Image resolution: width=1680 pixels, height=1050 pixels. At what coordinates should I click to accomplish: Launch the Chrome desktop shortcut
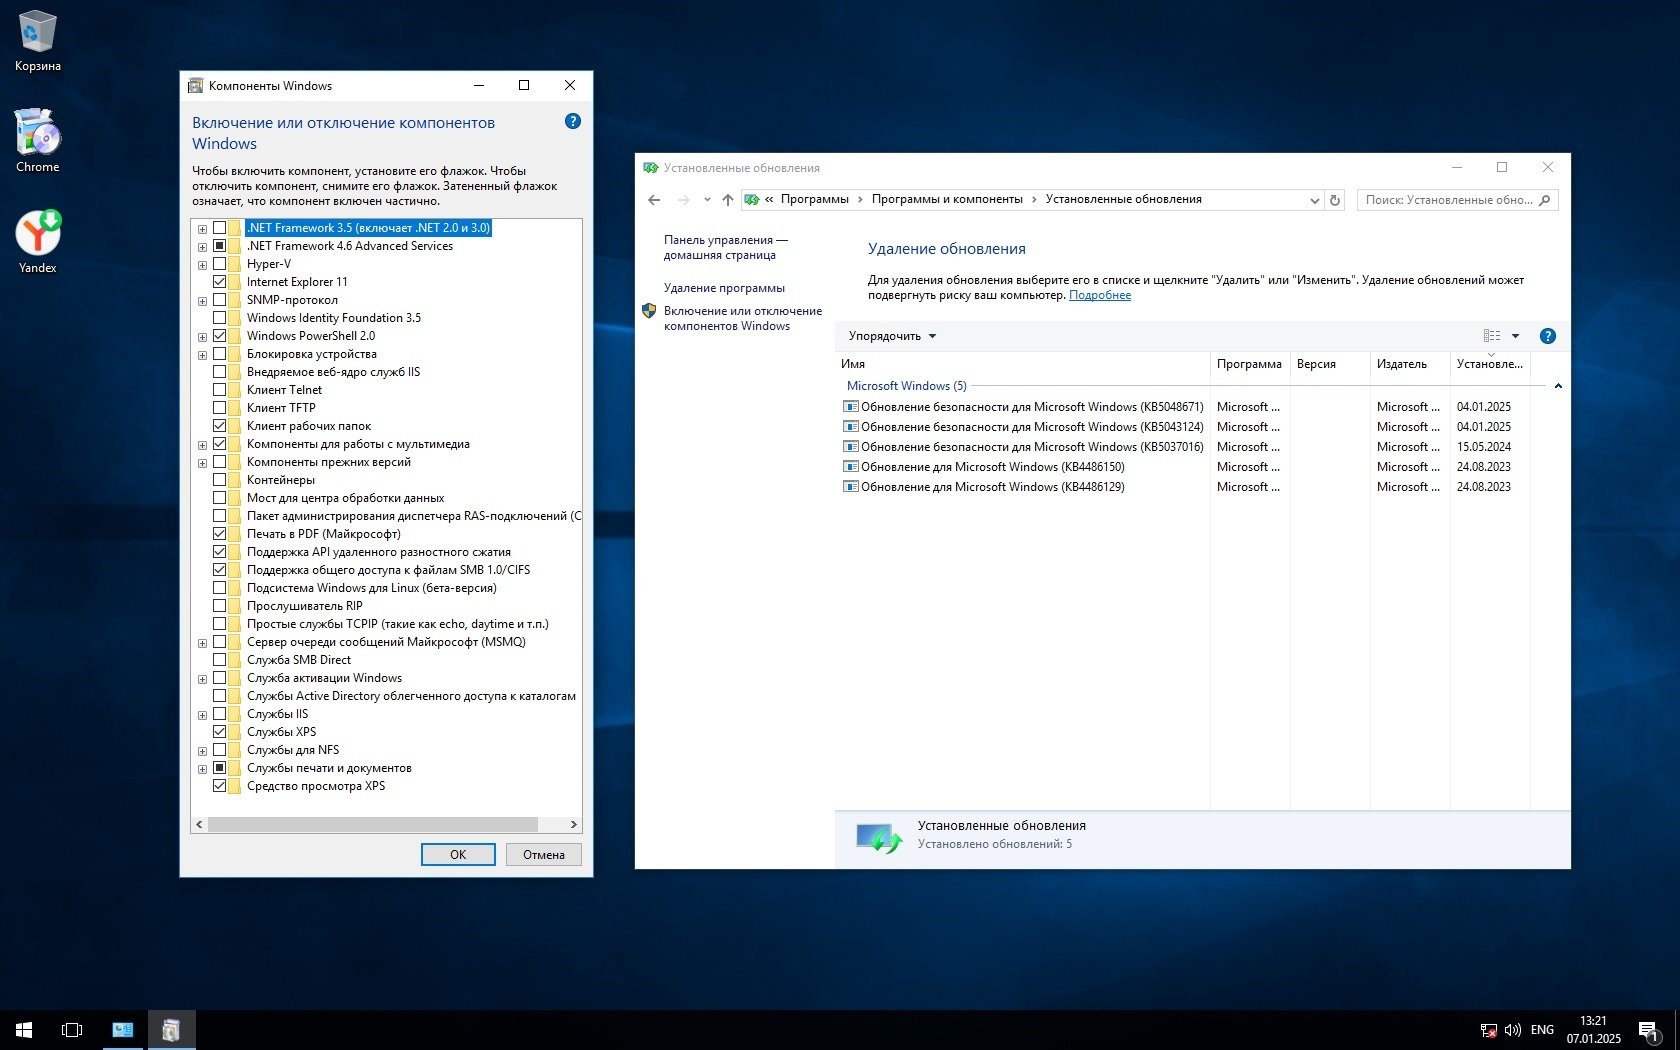click(x=37, y=140)
